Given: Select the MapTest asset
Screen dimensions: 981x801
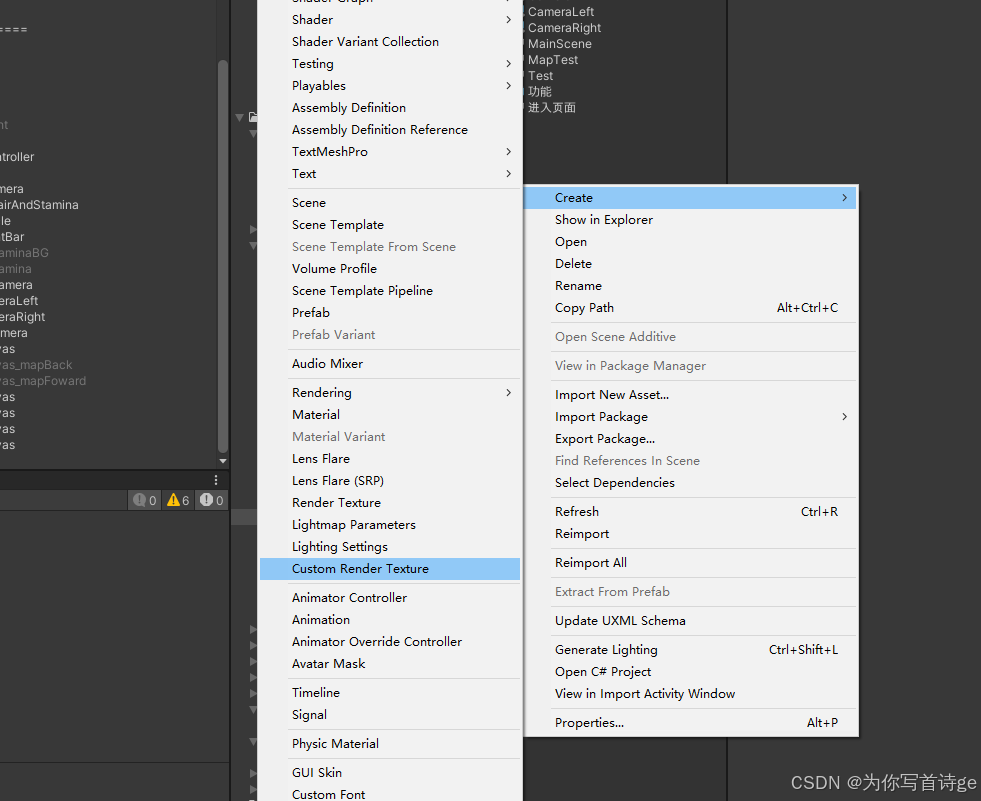Looking at the screenshot, I should point(552,60).
